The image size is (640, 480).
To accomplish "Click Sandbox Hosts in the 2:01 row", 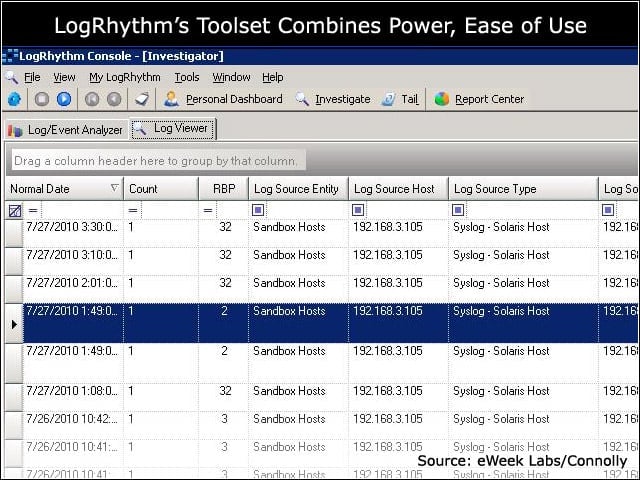I will point(289,283).
